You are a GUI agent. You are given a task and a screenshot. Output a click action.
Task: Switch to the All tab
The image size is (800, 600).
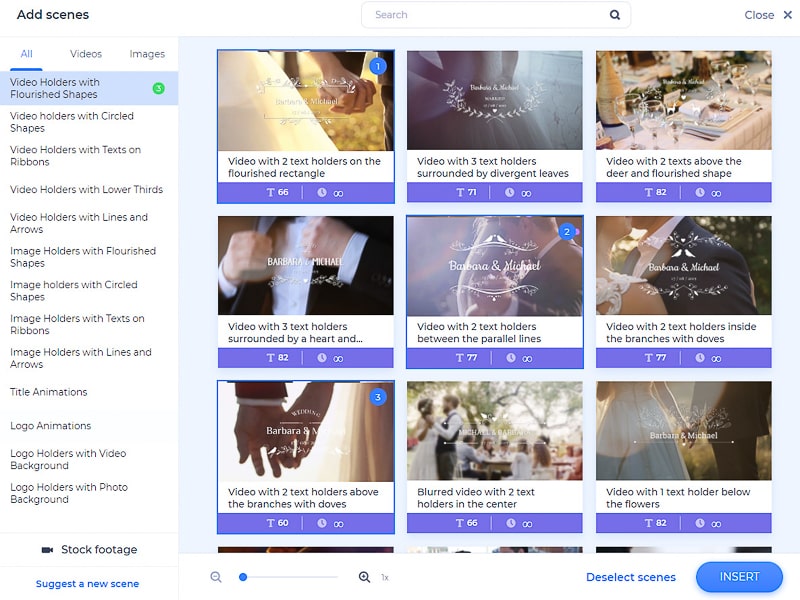pyautogui.click(x=27, y=54)
